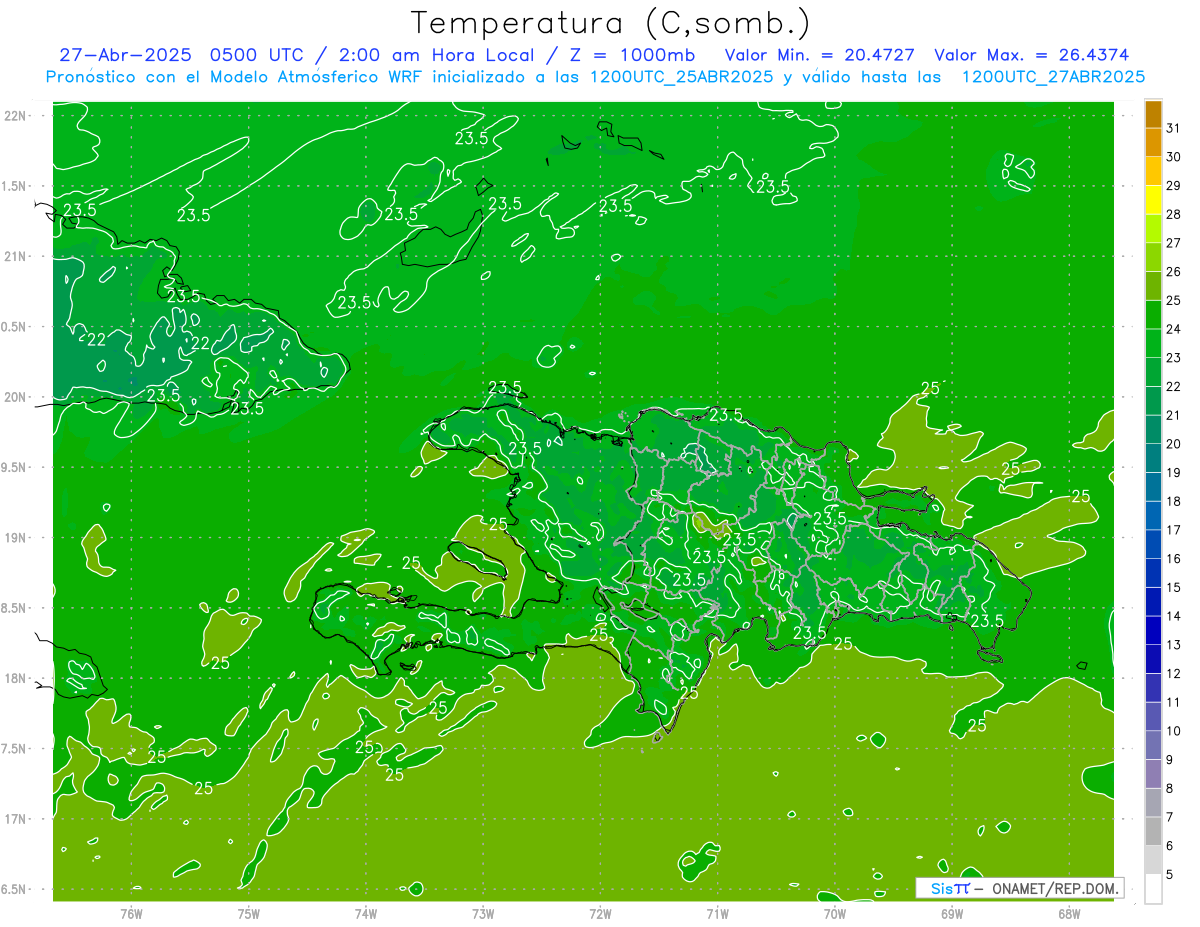Click the "26" color scale label
The height and width of the screenshot is (927, 1200).
click(x=1173, y=271)
